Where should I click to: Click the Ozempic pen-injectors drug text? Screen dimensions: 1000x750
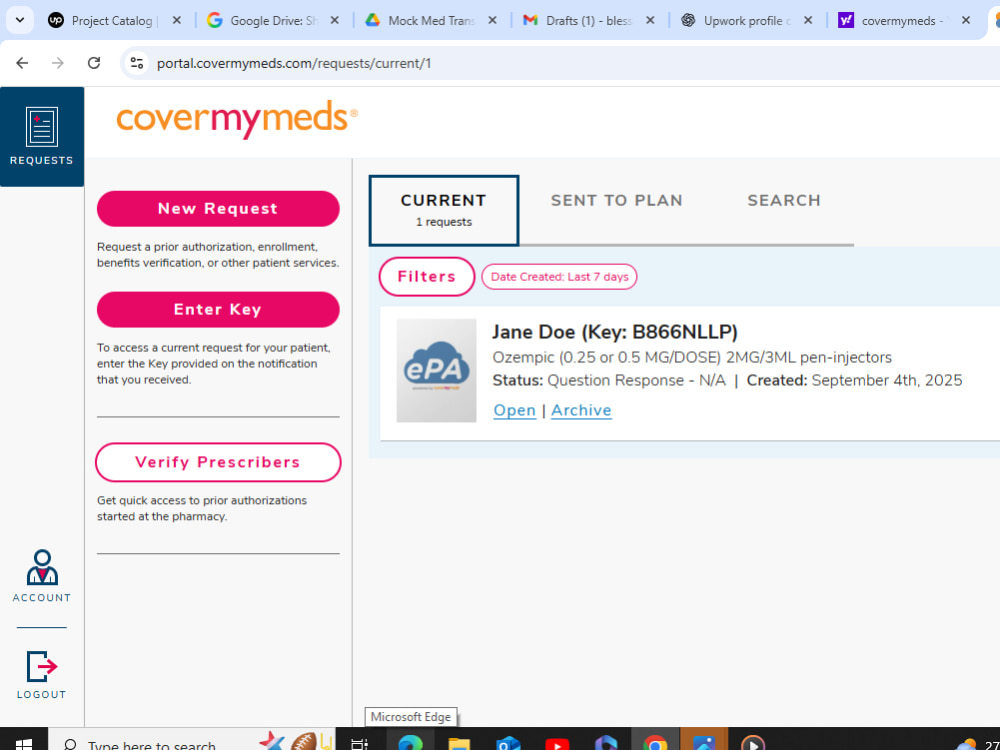point(692,357)
